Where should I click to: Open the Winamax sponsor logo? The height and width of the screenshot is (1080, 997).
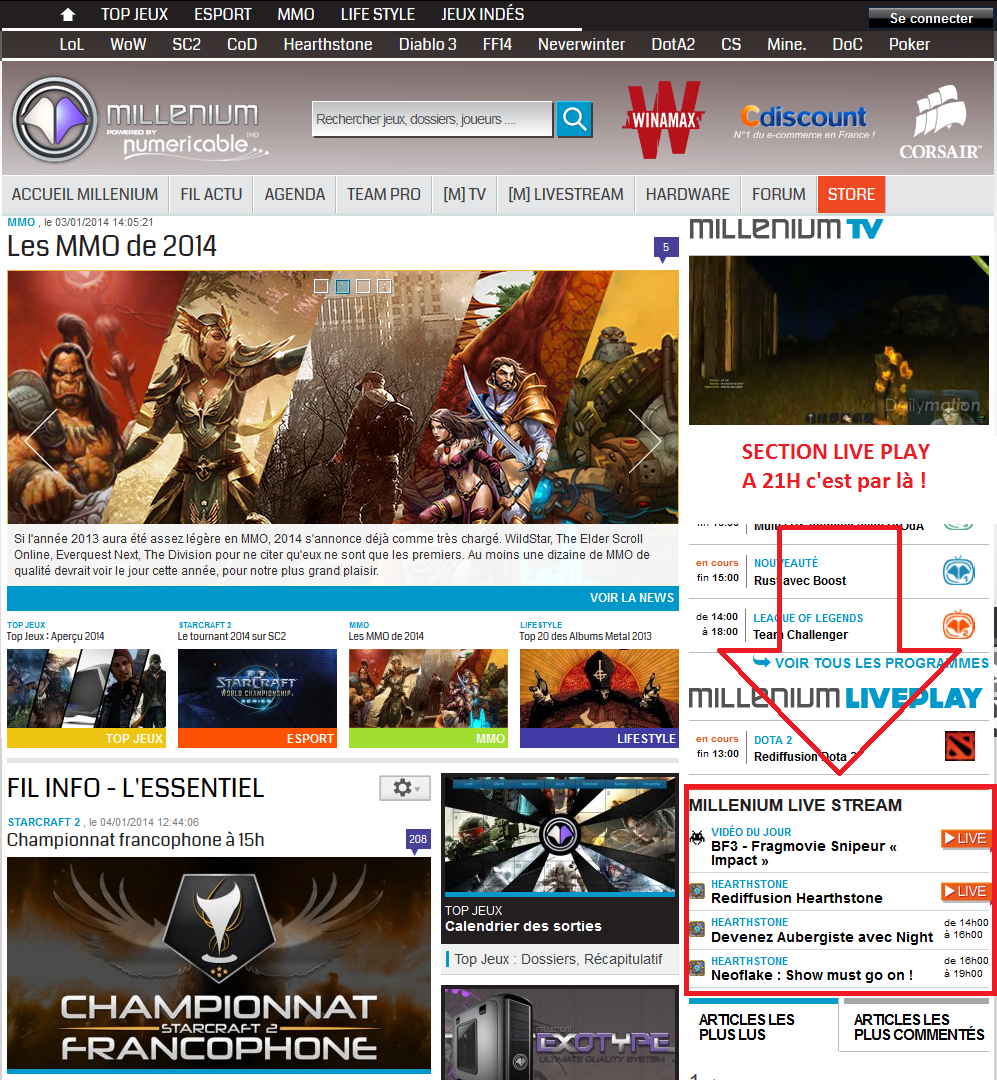pos(663,119)
